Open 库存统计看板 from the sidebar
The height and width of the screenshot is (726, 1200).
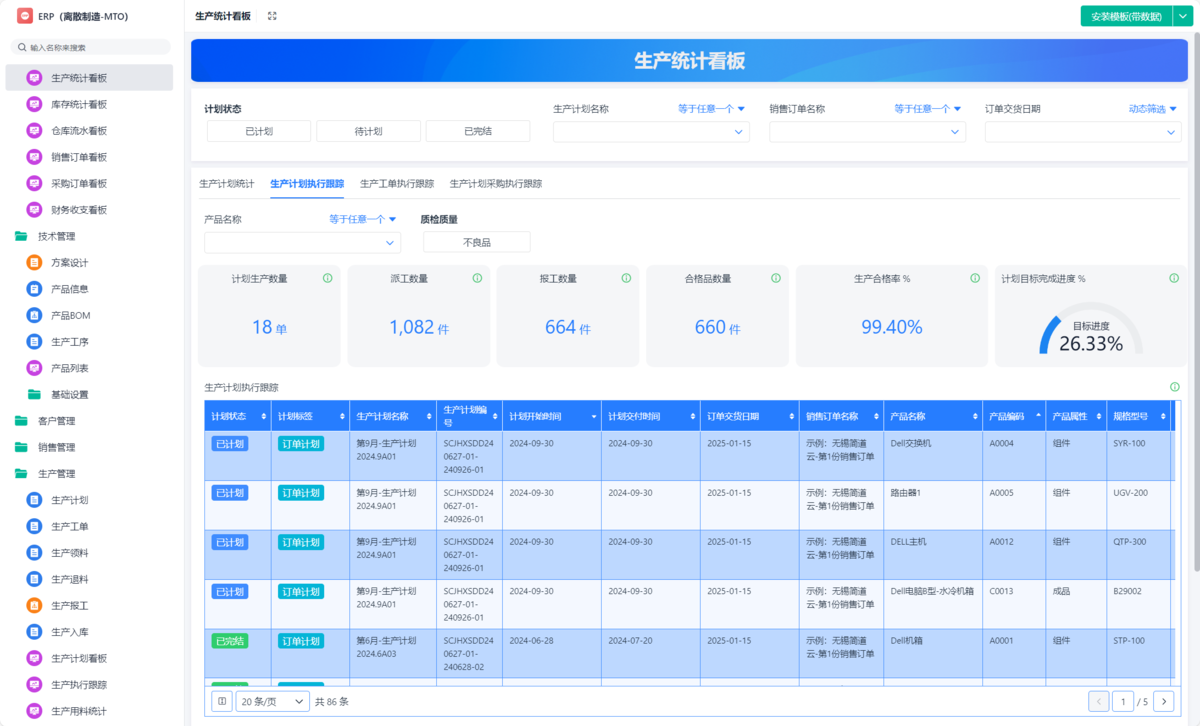(79, 104)
